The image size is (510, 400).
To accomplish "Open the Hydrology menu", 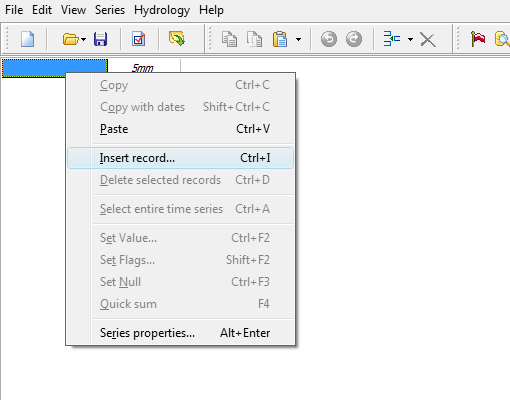I will tap(162, 10).
